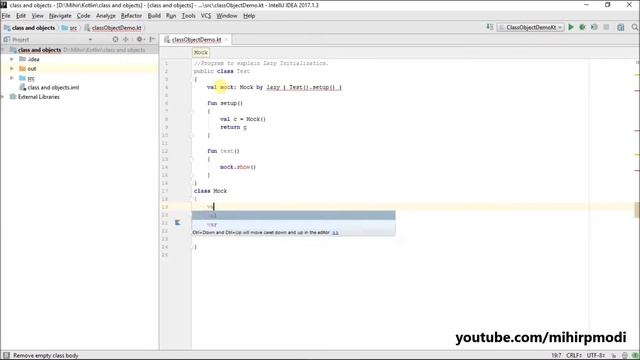This screenshot has width=640, height=360.
Task: Click the Mock breadcrumb above editor
Action: 201,53
